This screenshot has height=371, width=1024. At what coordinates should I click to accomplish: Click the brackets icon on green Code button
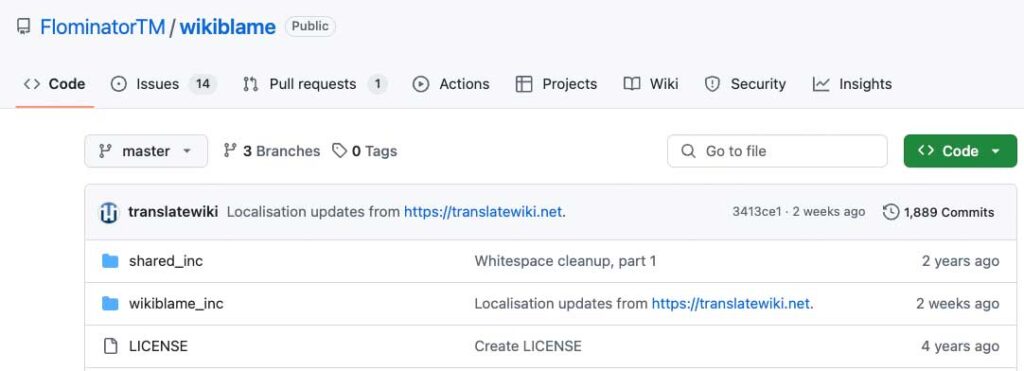[x=925, y=150]
